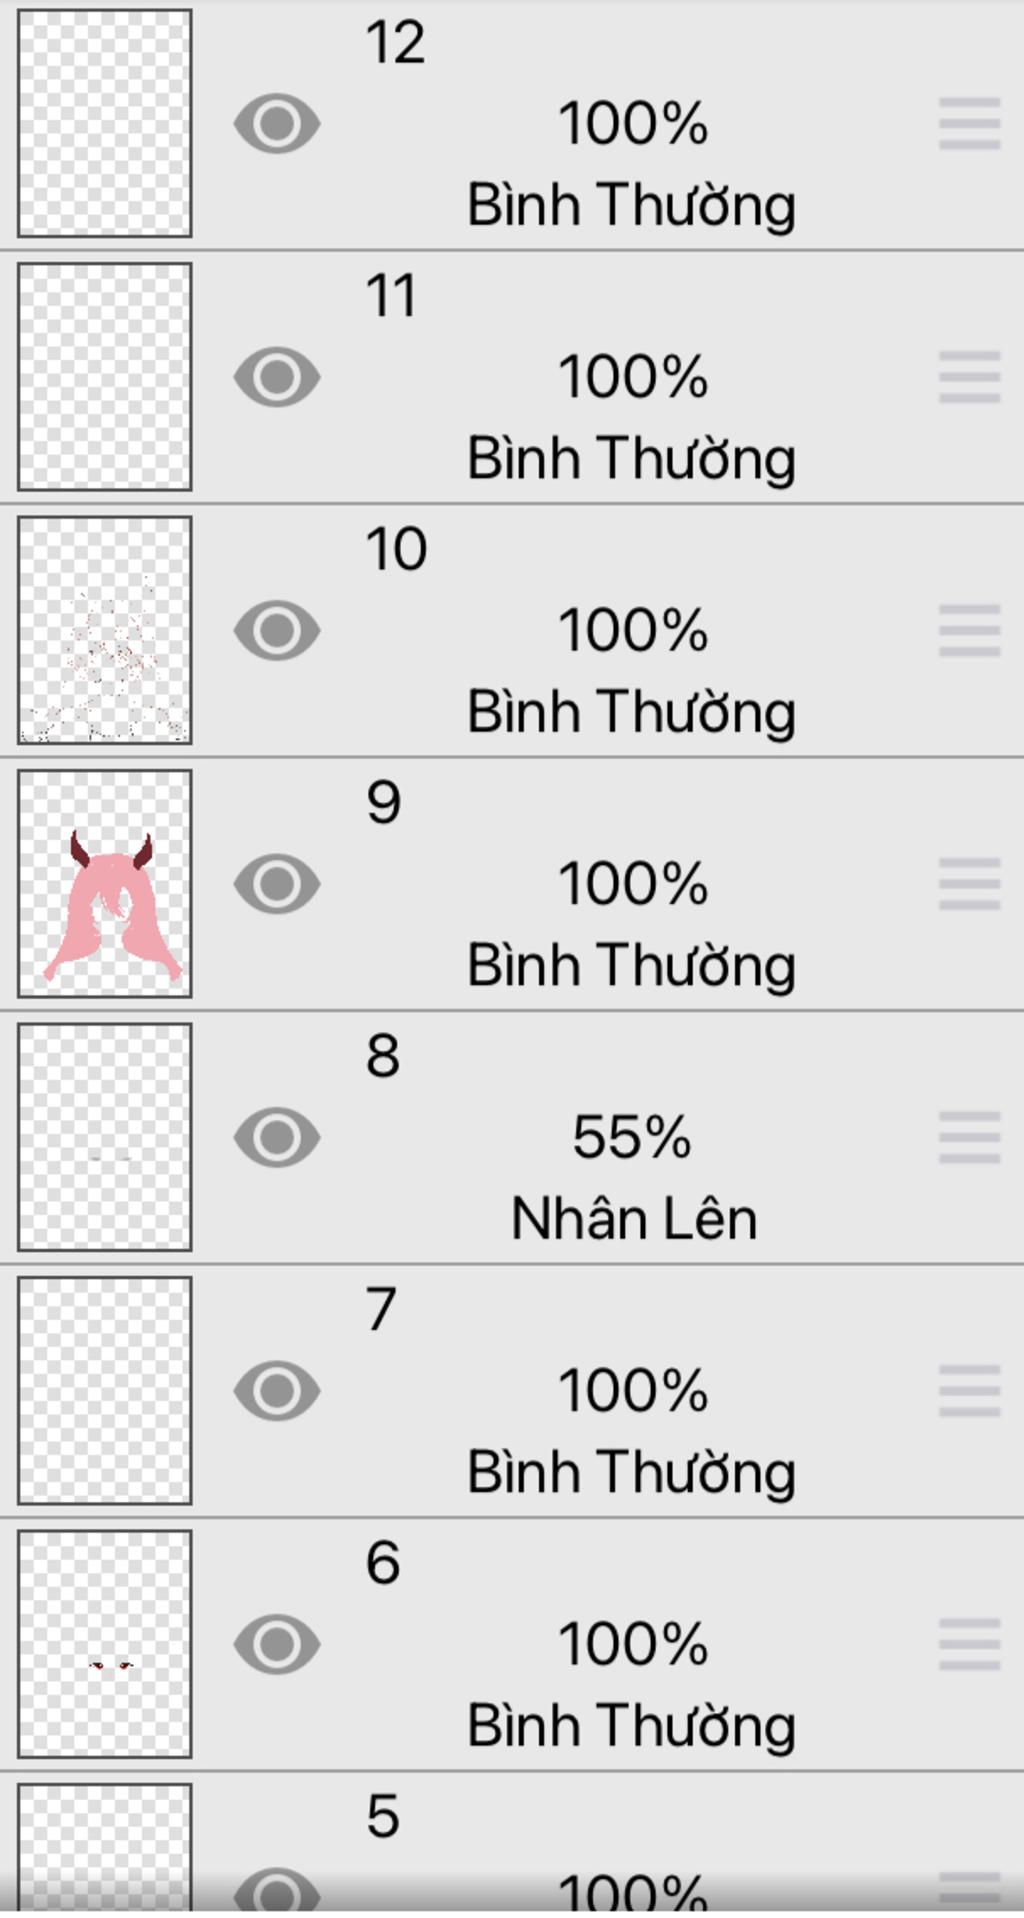Hide layer 12 using its eye icon
Screen dimensions: 1024x1918
point(277,123)
